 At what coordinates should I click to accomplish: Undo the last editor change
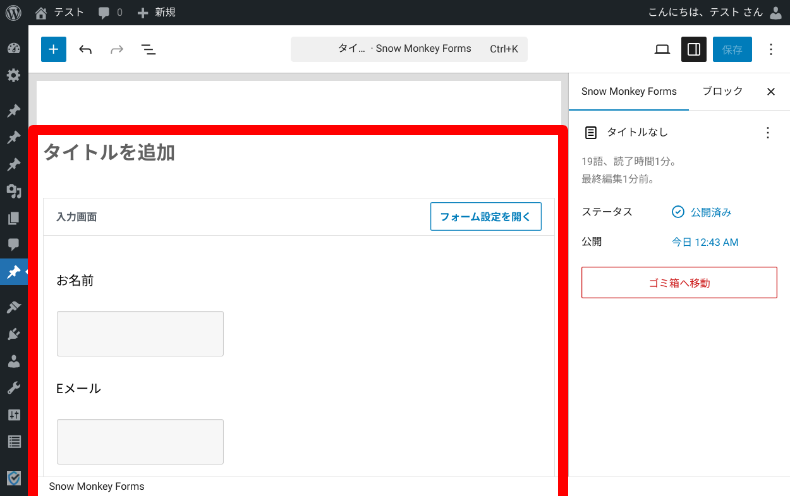(85, 49)
